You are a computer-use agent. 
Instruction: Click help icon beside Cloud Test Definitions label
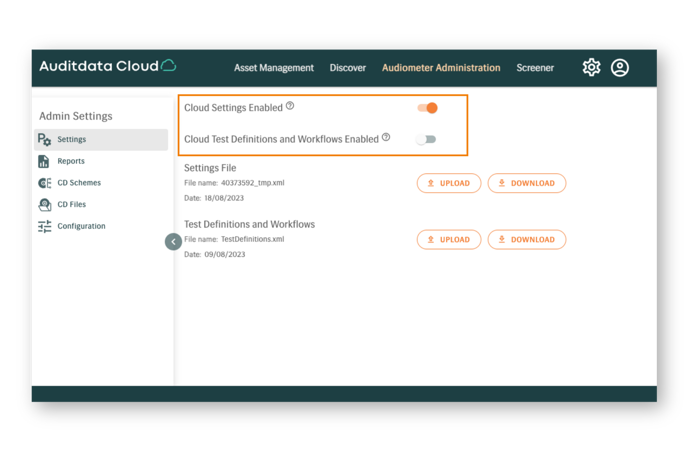click(x=386, y=138)
